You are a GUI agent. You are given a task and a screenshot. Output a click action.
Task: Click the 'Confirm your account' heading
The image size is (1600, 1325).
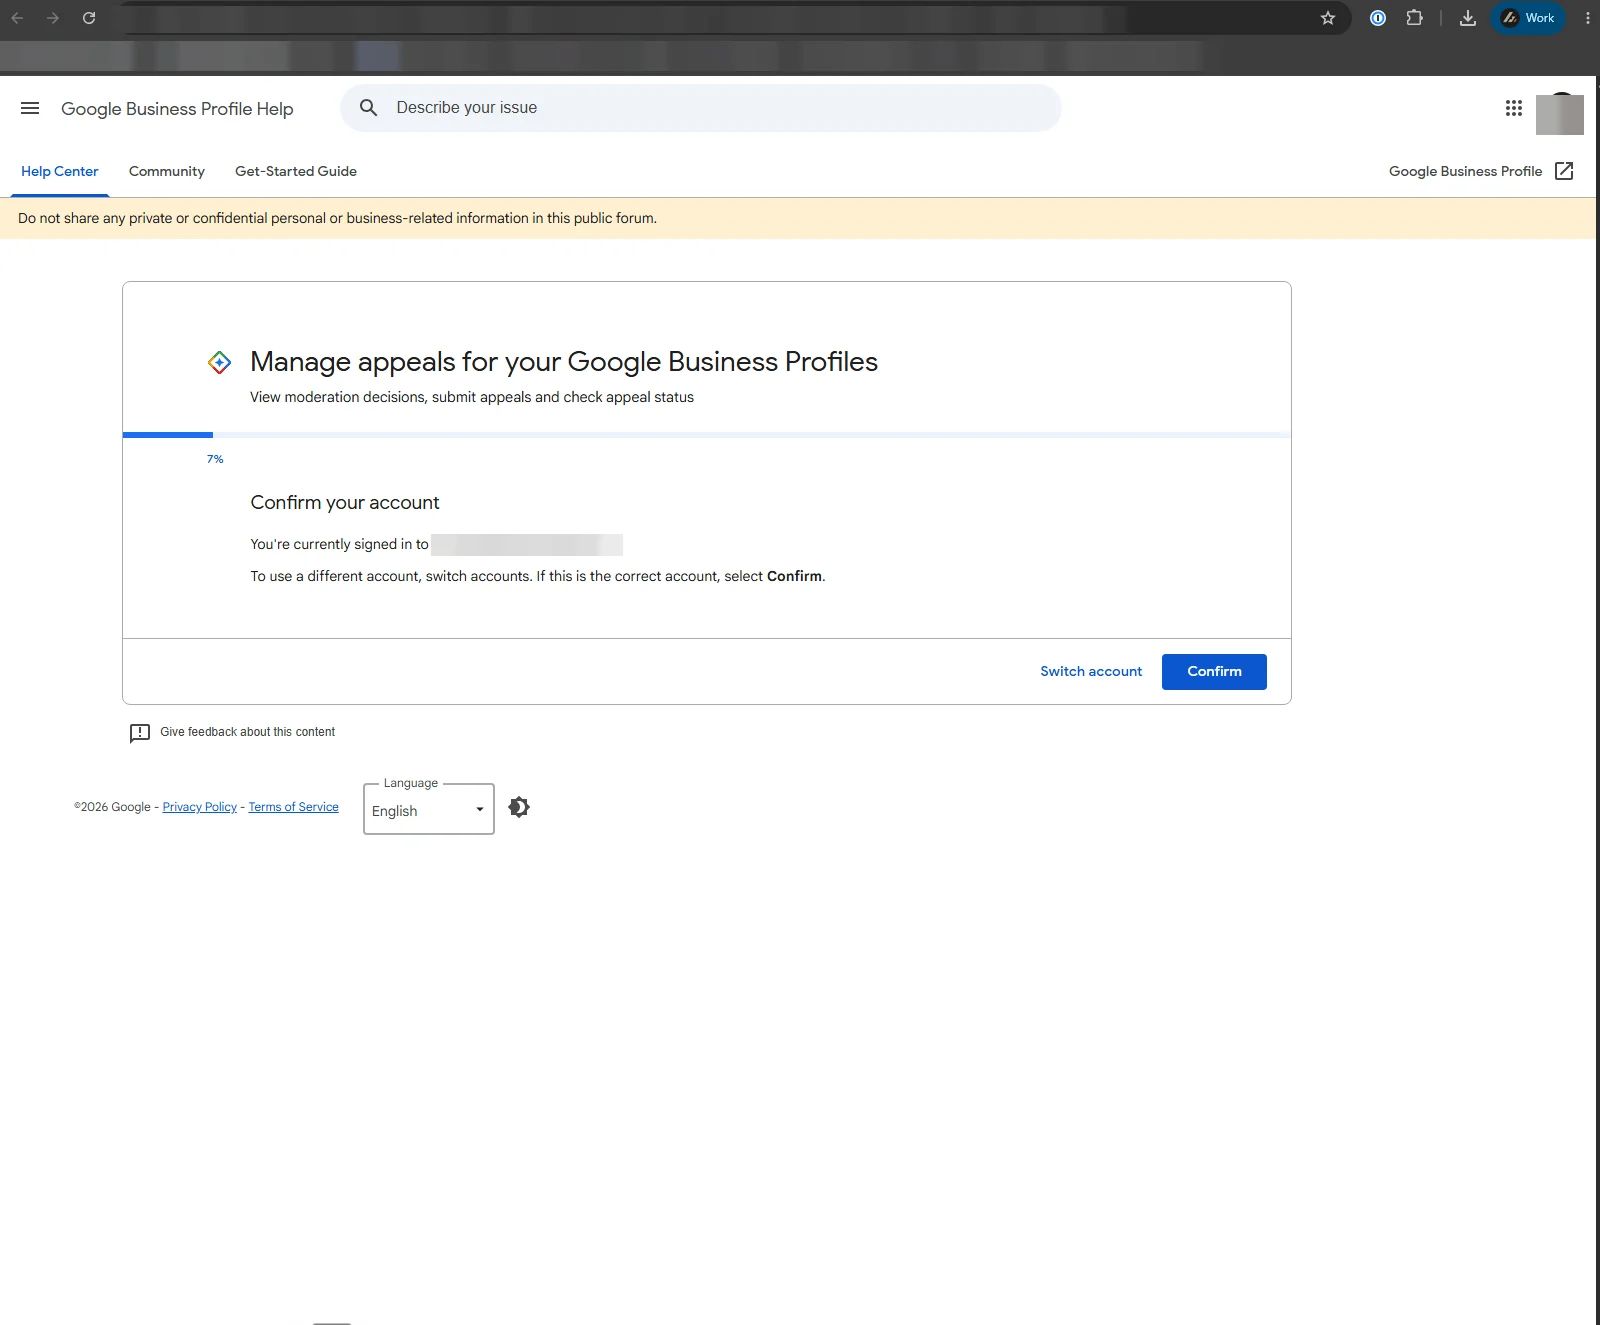pos(345,503)
